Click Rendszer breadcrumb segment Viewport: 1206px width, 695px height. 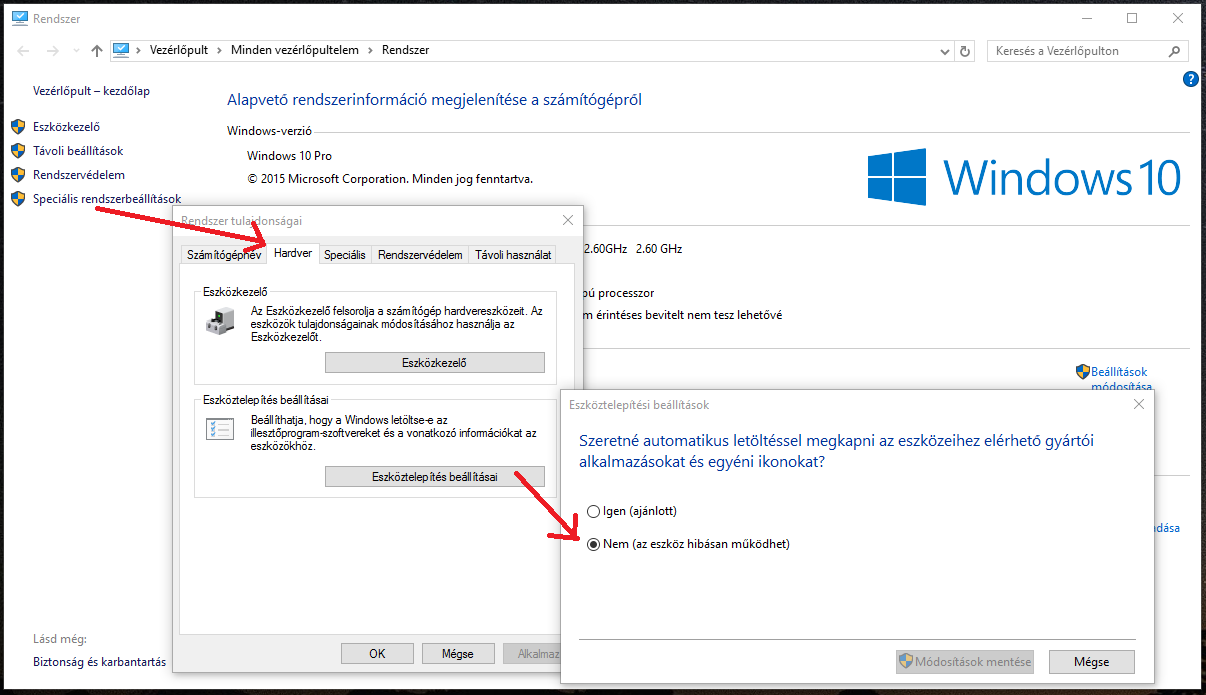(405, 50)
